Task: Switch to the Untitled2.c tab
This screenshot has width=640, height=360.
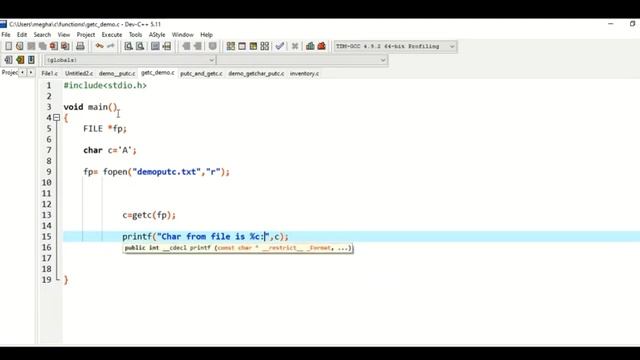Action: point(79,73)
